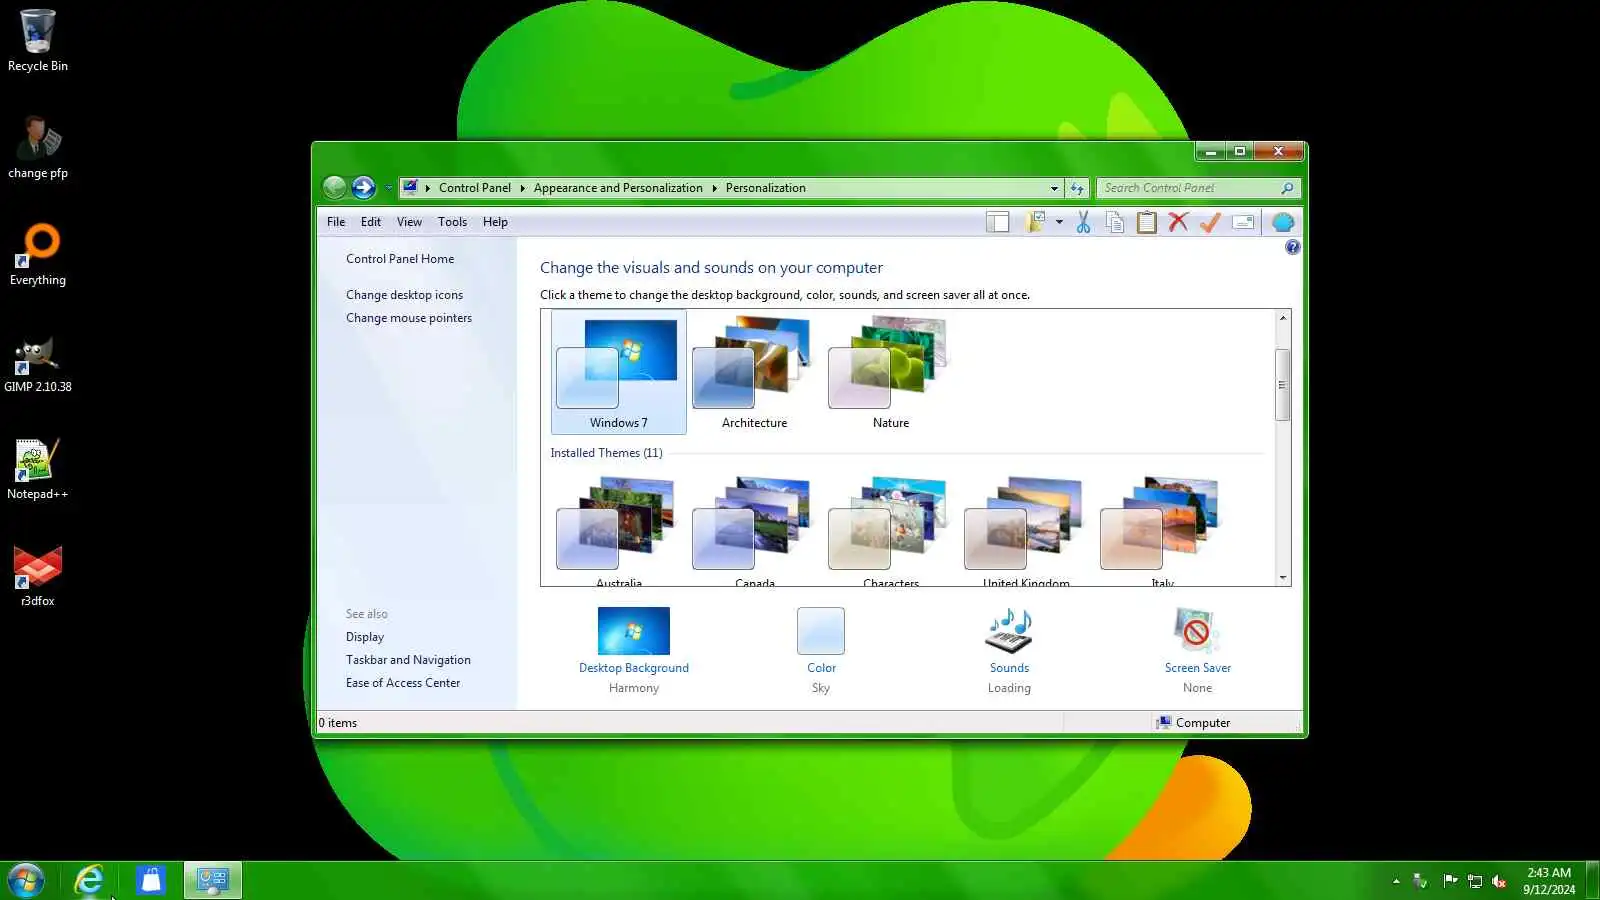Click in the Search Control Panel field
The width and height of the screenshot is (1600, 900).
pyautogui.click(x=1188, y=188)
